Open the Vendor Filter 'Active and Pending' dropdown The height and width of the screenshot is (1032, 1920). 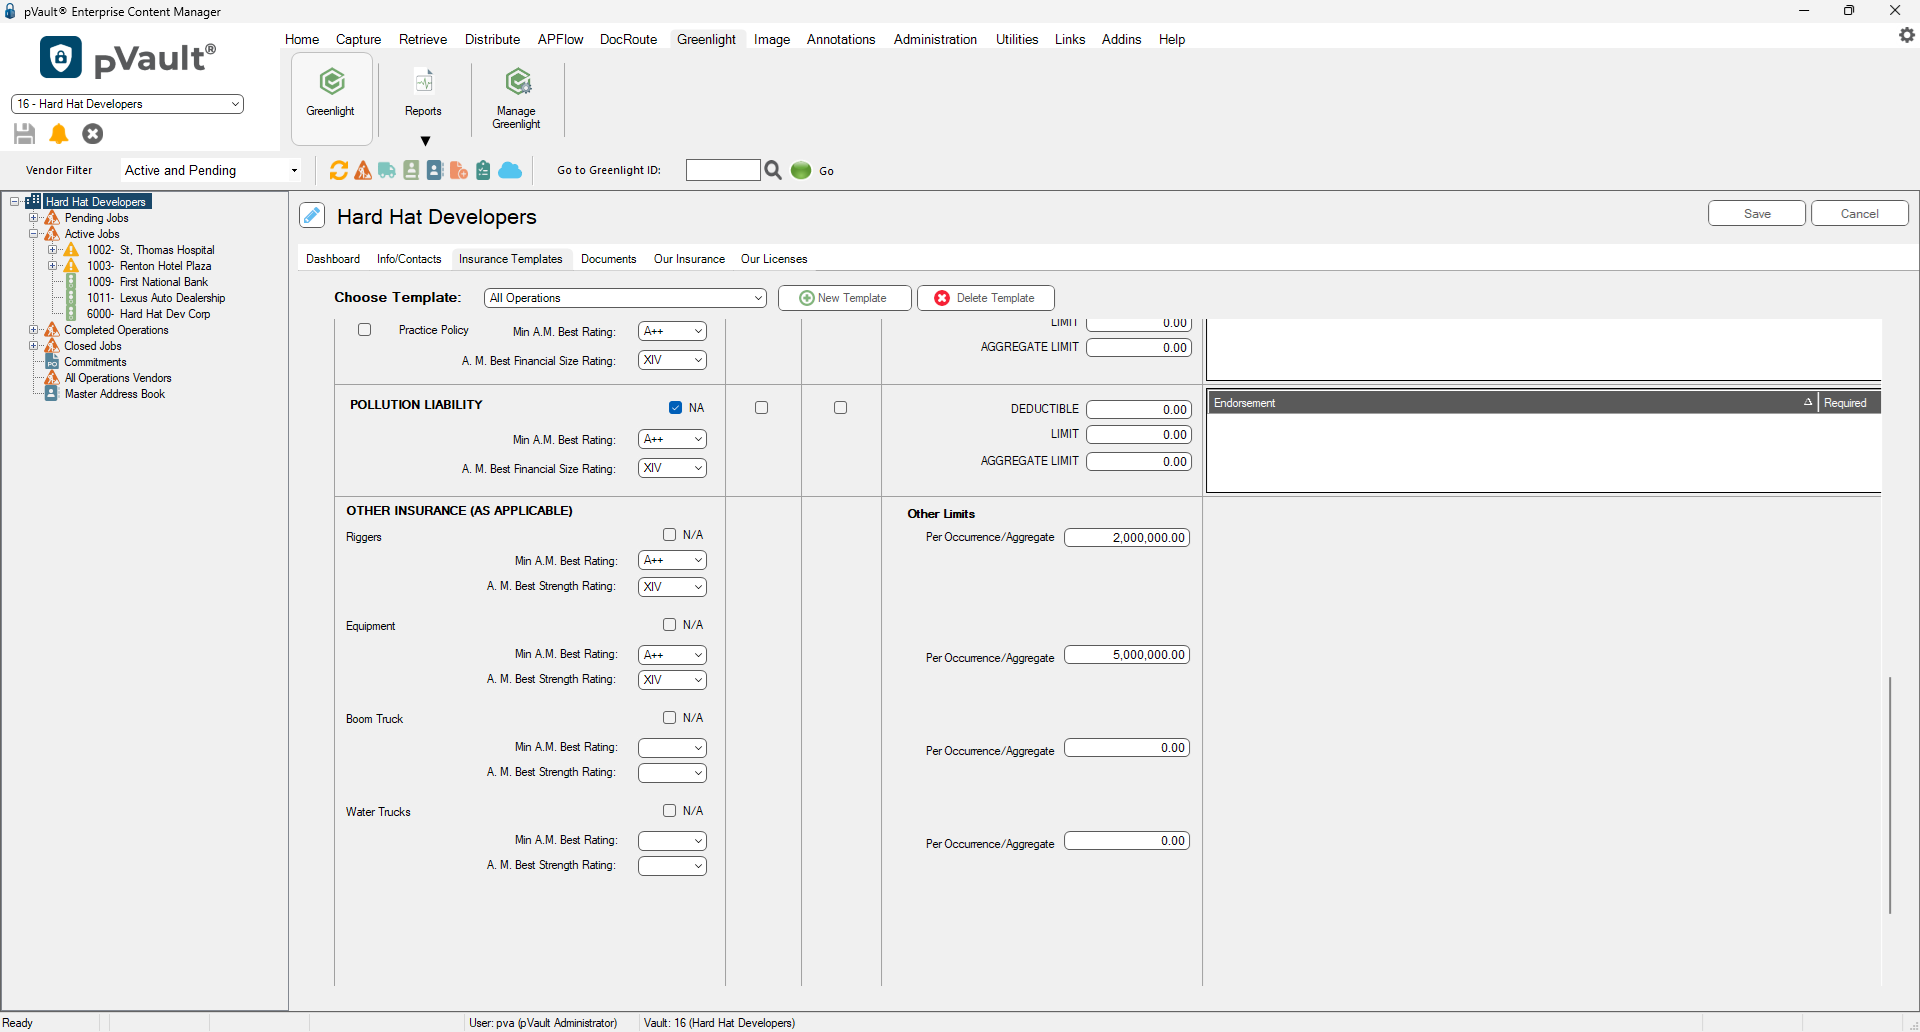(211, 171)
